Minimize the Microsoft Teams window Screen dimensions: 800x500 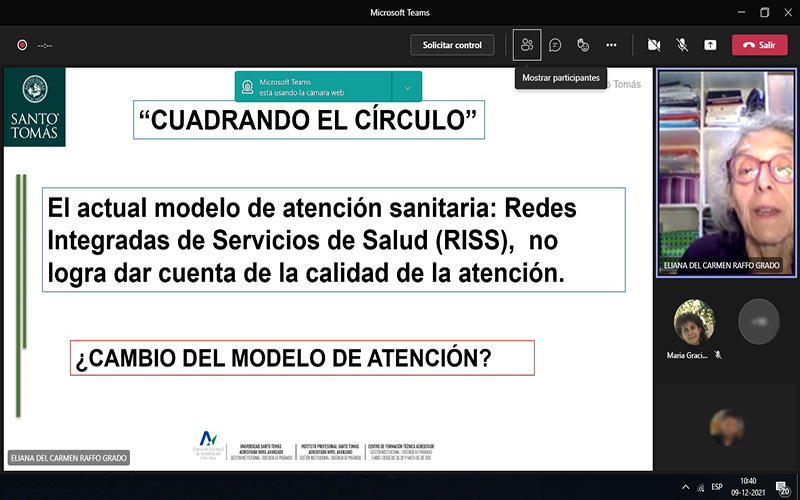pyautogui.click(x=741, y=12)
